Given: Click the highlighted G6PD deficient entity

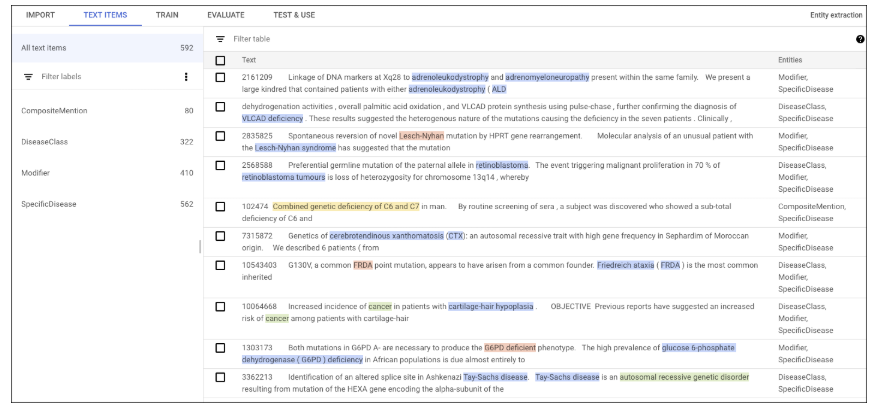Looking at the screenshot, I should pyautogui.click(x=510, y=348).
